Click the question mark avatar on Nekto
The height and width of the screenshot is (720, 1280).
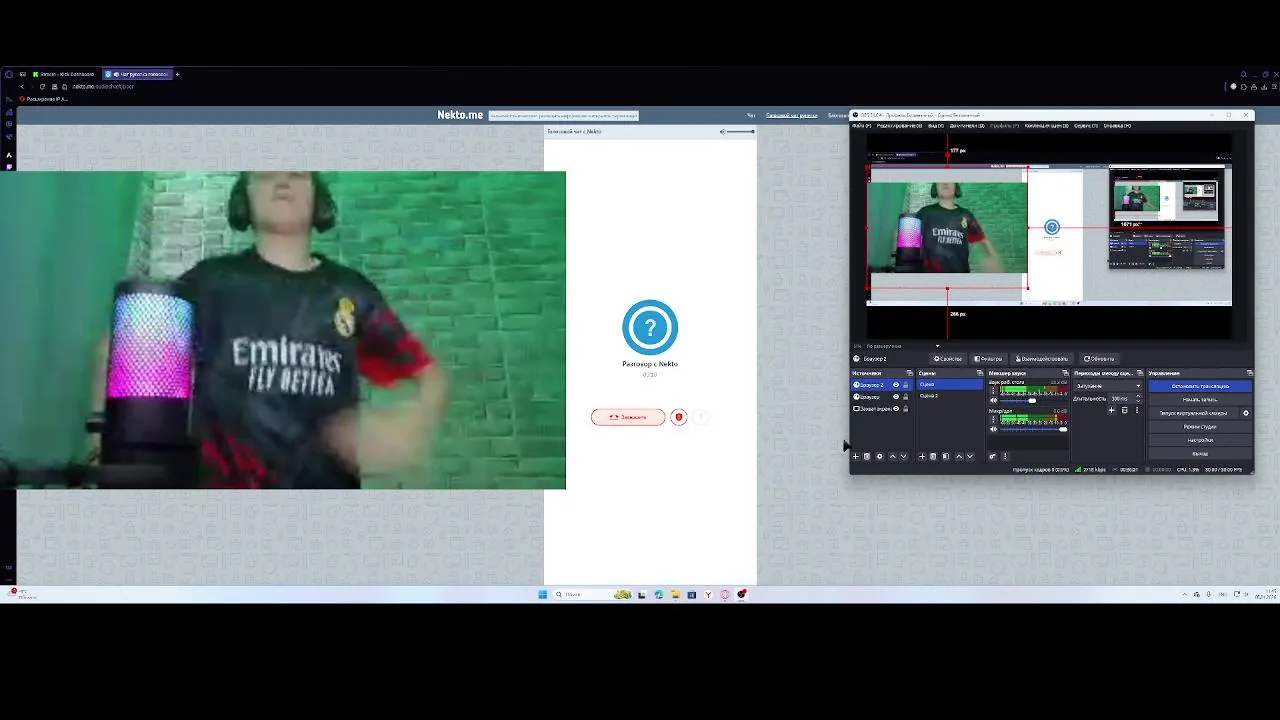pos(650,327)
